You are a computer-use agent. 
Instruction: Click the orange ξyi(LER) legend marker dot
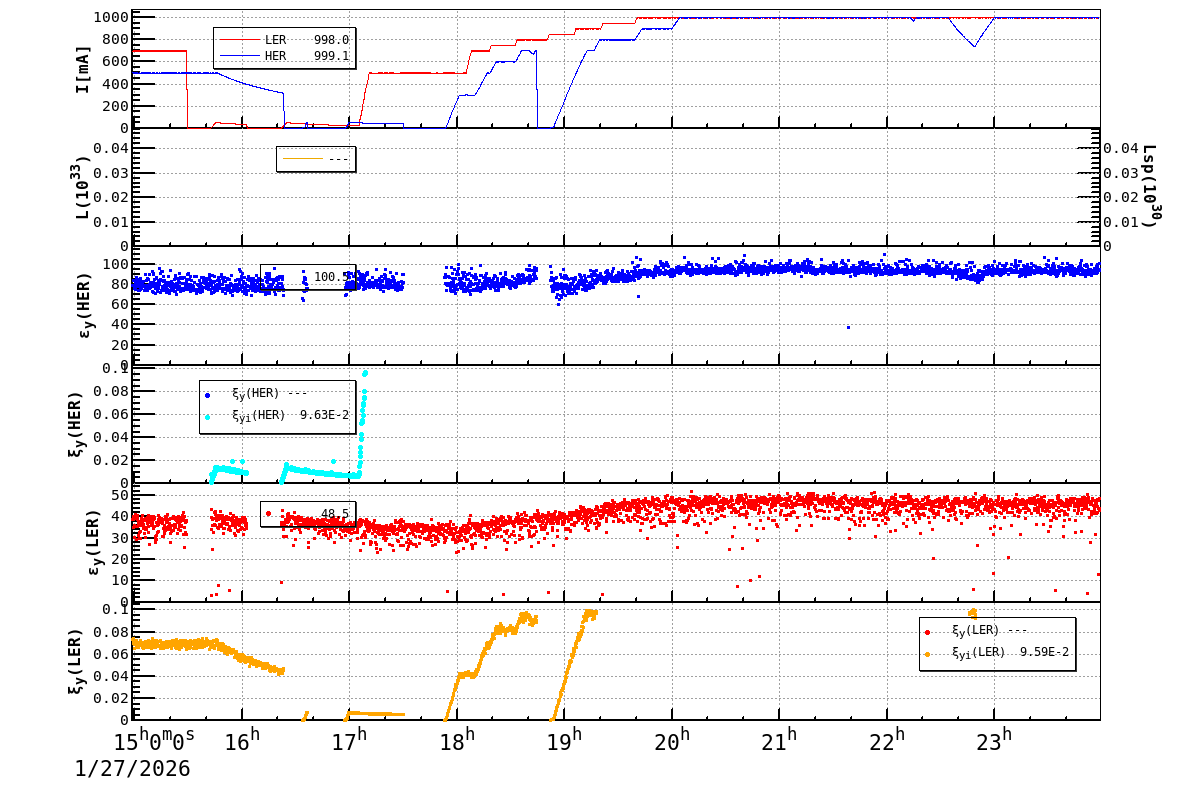point(927,654)
